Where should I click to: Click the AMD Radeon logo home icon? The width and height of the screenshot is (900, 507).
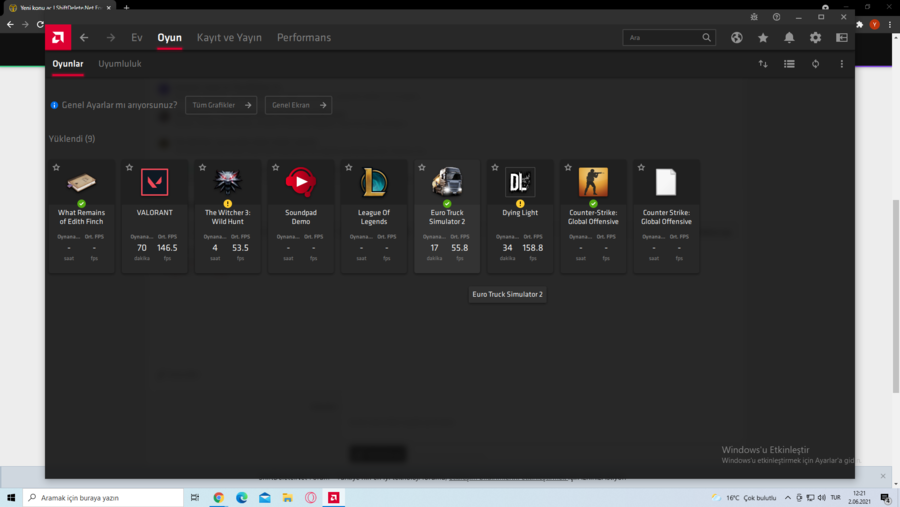click(58, 37)
